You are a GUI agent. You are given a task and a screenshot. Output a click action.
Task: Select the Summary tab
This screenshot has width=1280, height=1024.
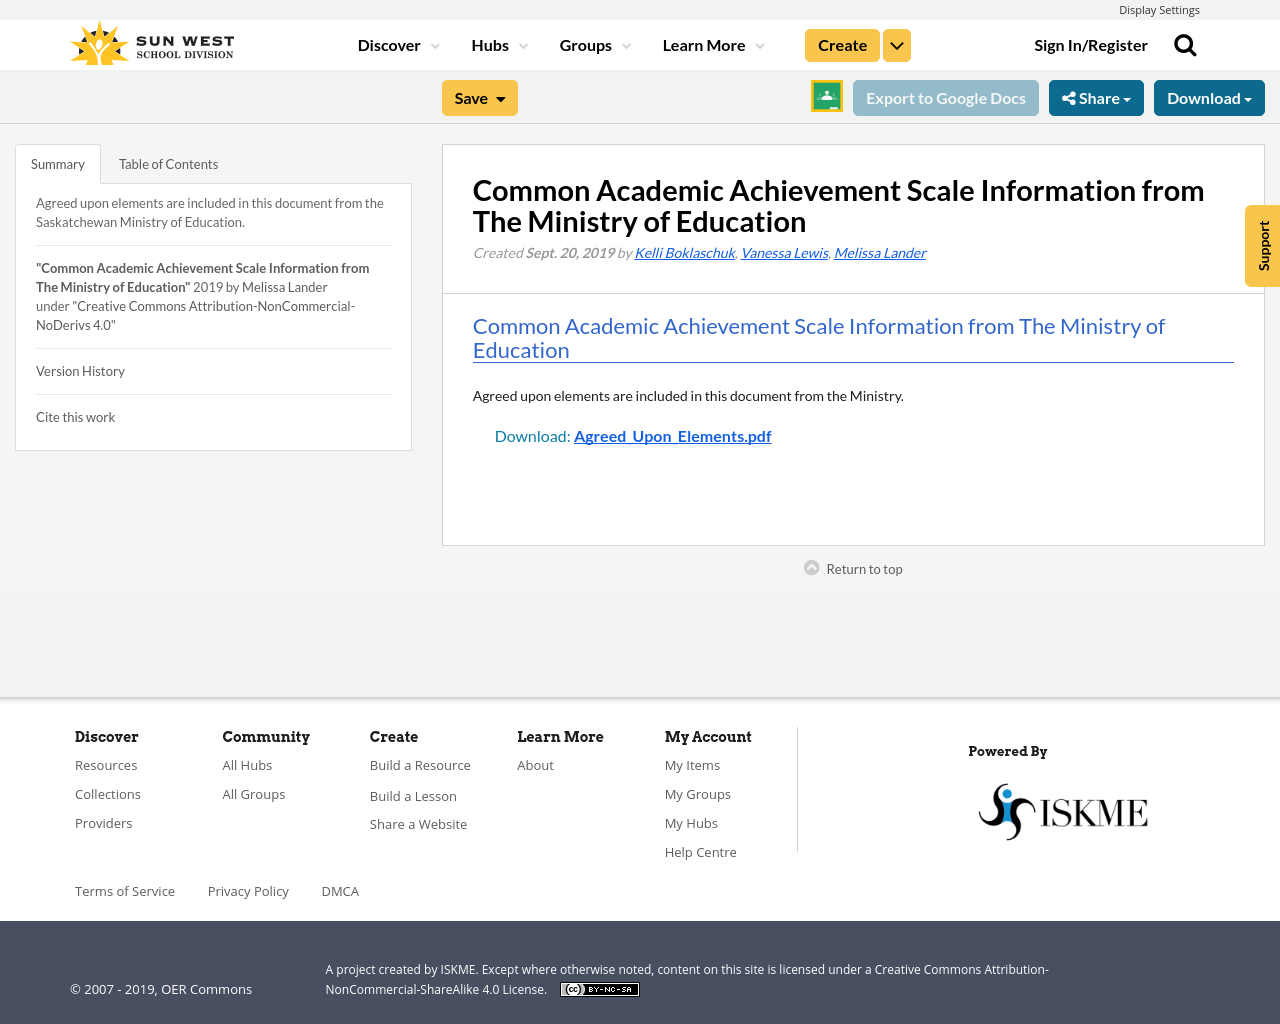tap(57, 162)
